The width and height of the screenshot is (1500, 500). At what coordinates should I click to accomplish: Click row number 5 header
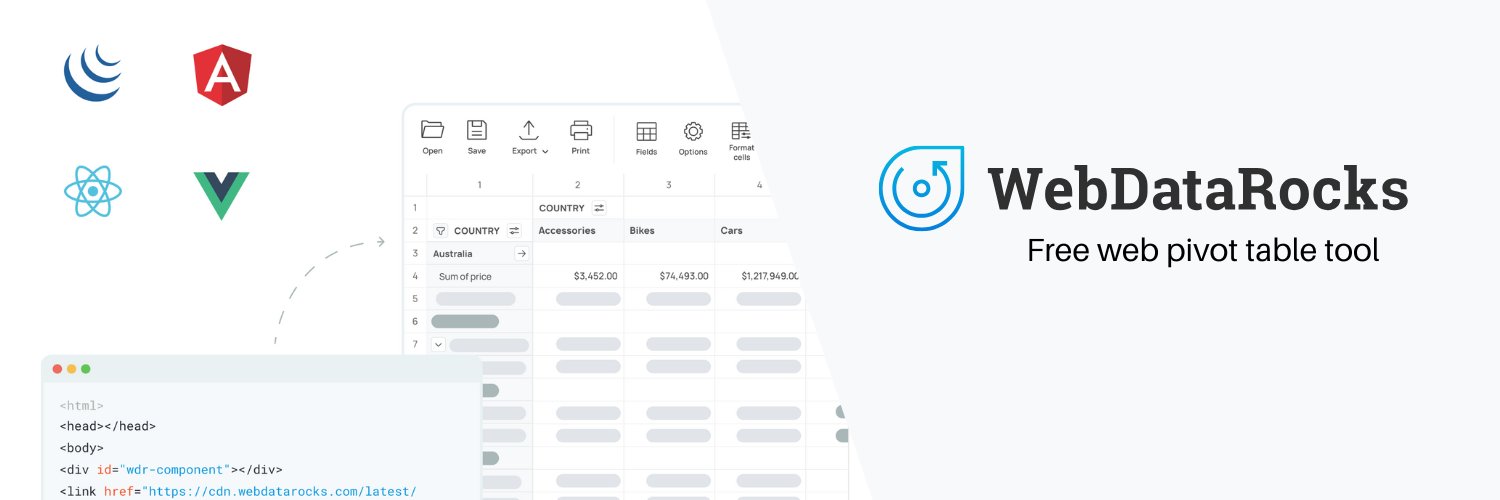point(415,298)
